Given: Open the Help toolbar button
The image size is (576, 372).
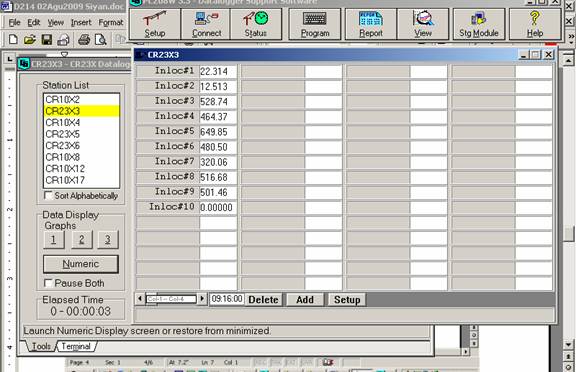Looking at the screenshot, I should pos(535,24).
